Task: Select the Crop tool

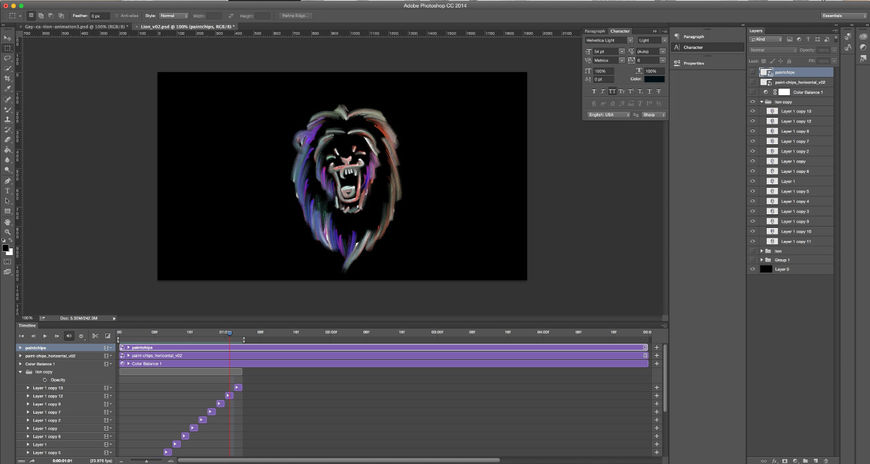Action: click(7, 78)
